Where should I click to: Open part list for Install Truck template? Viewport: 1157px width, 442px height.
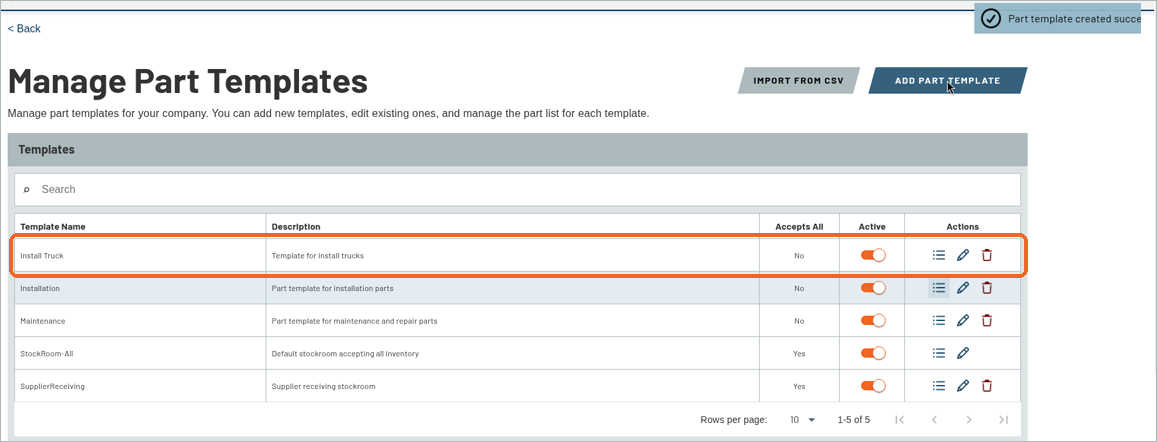pos(939,255)
